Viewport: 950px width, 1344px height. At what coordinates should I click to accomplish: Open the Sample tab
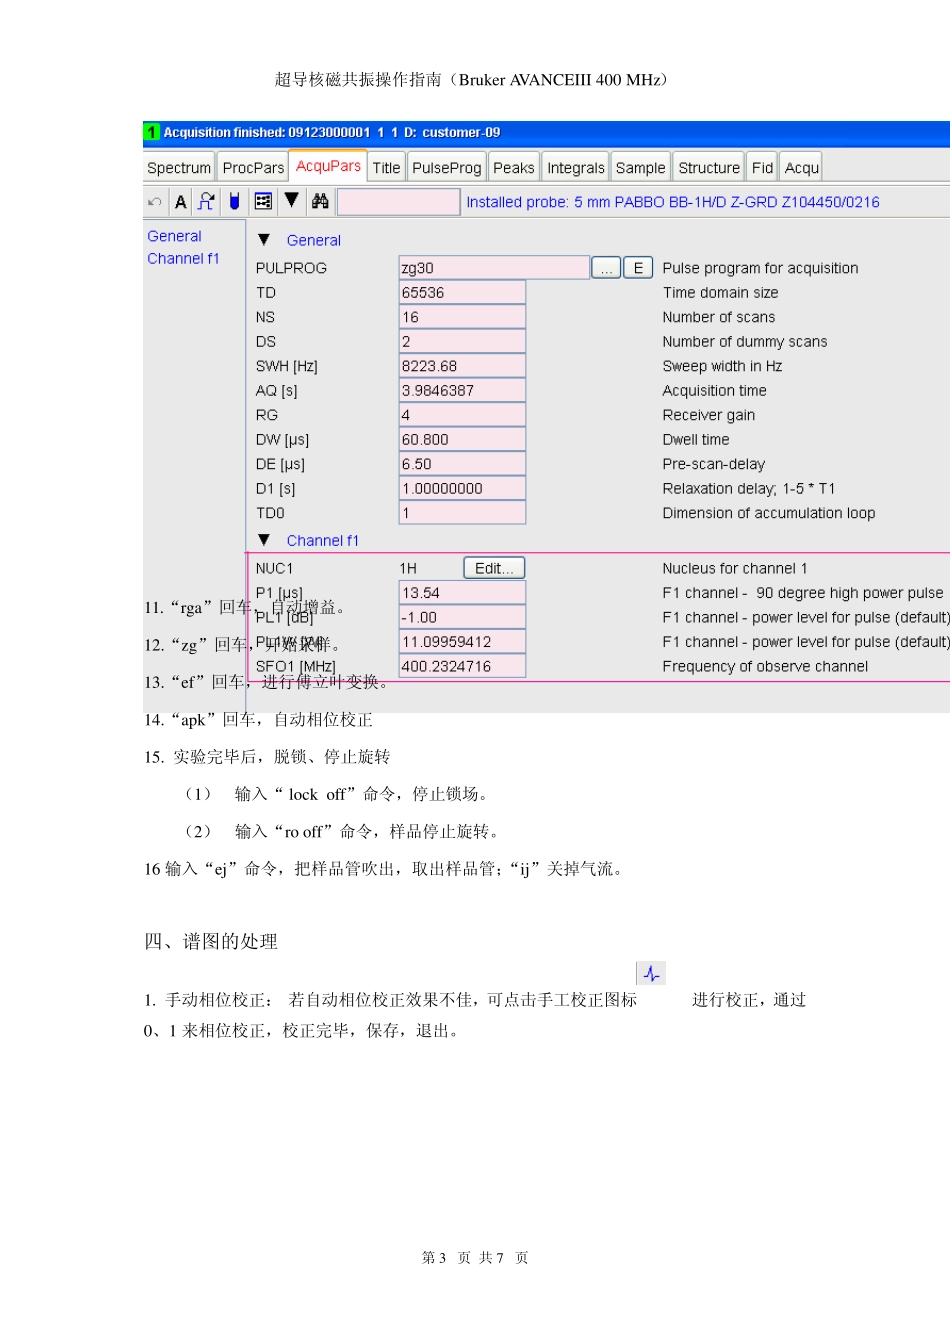(x=640, y=168)
